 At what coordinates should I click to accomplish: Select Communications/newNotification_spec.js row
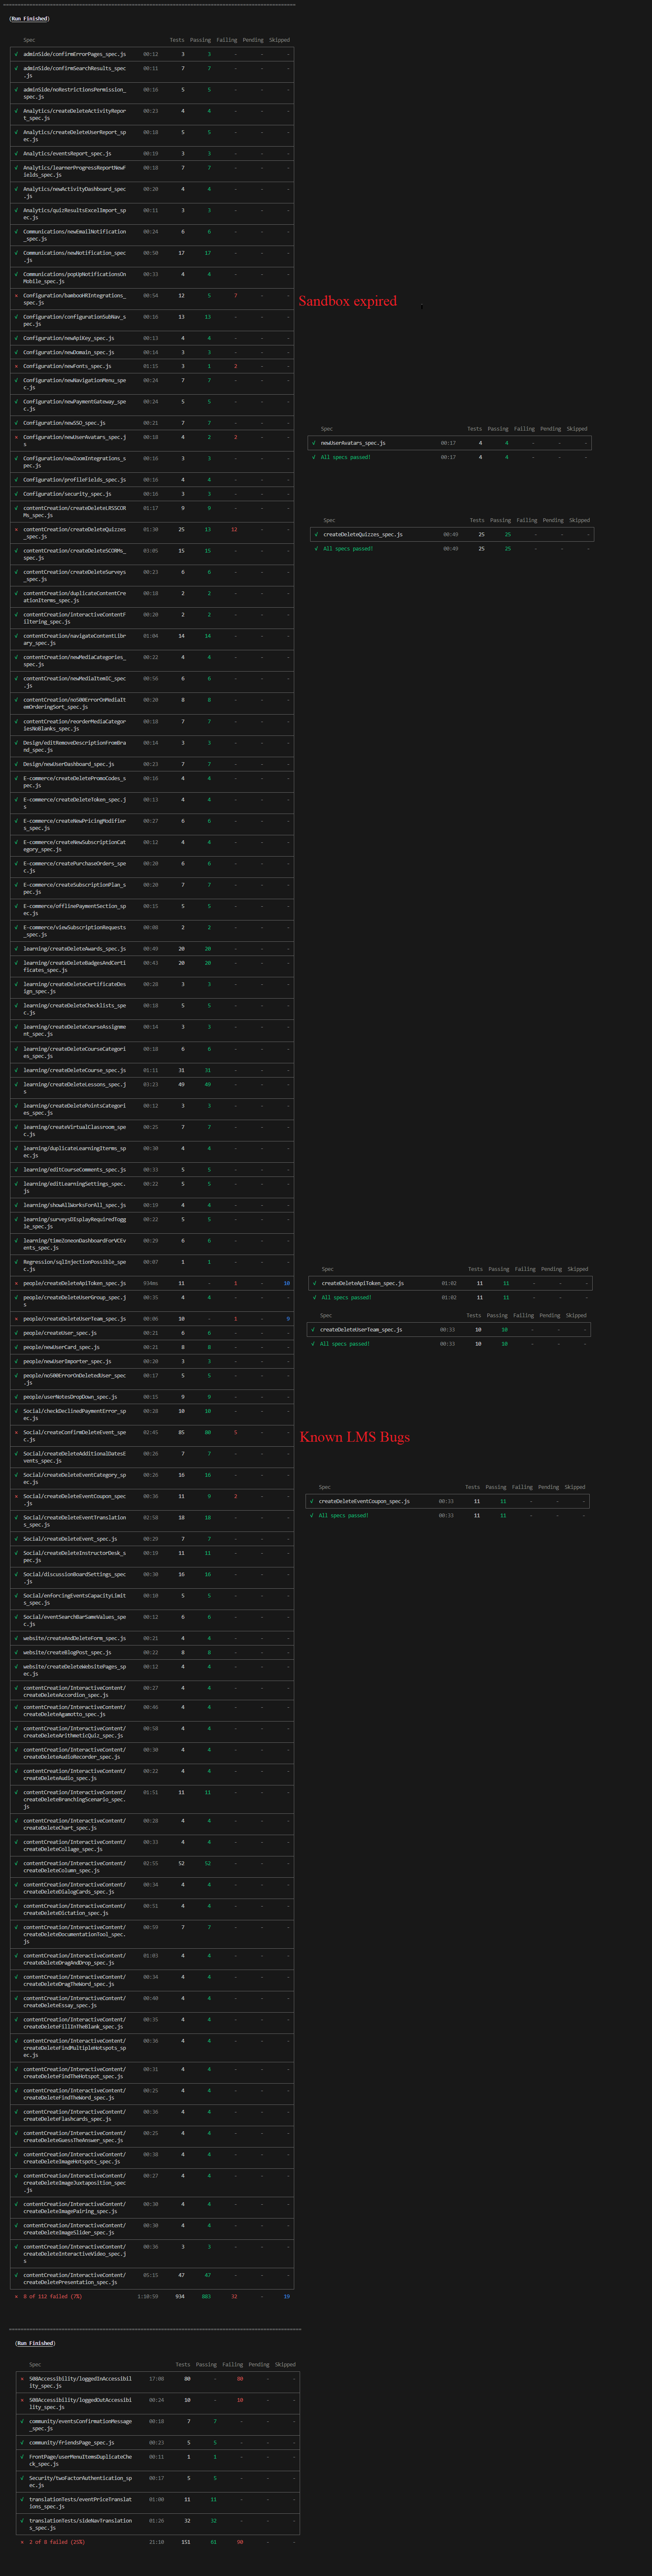tap(152, 256)
